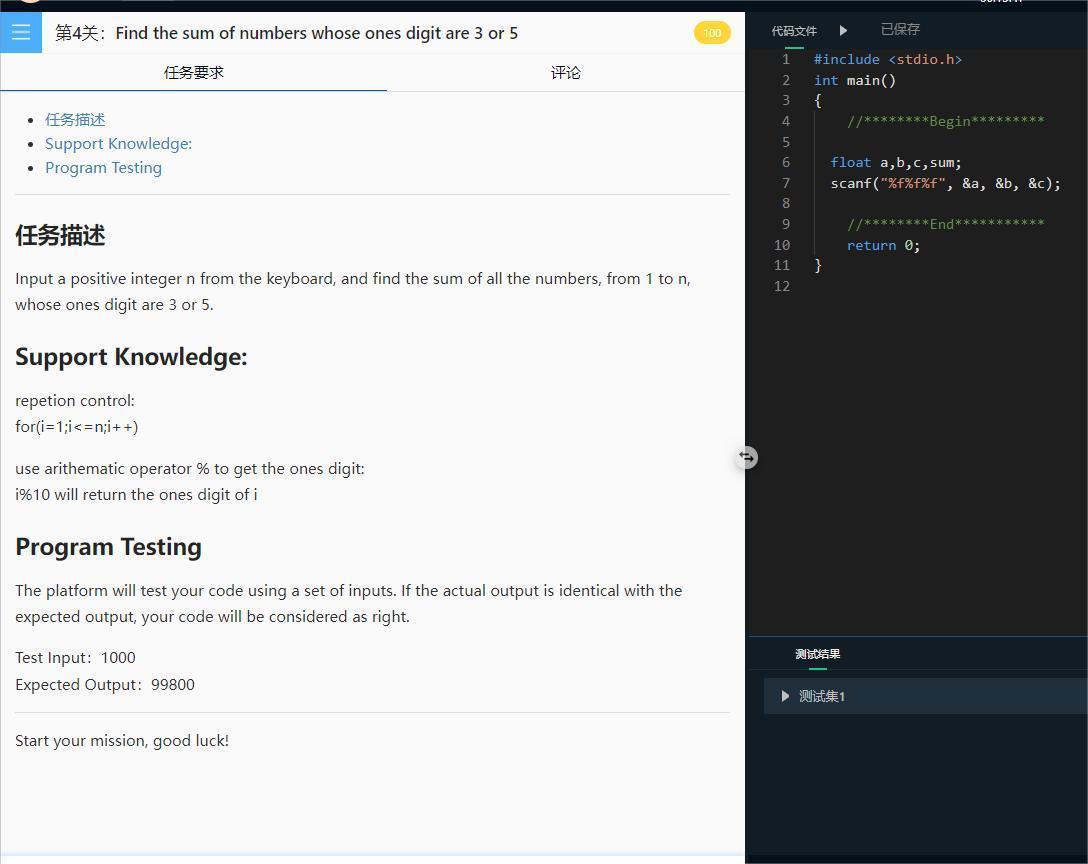The image size is (1088, 864).
Task: Click the run triangle beside 代码文件
Action: pyautogui.click(x=843, y=31)
